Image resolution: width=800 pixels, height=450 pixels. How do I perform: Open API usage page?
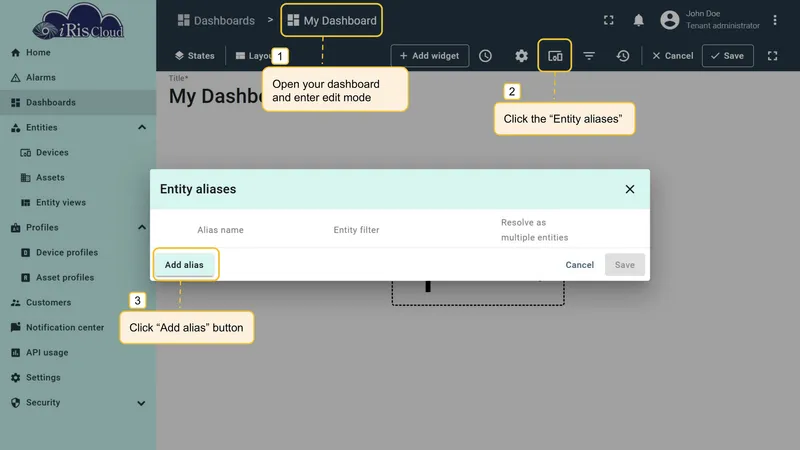point(78,353)
